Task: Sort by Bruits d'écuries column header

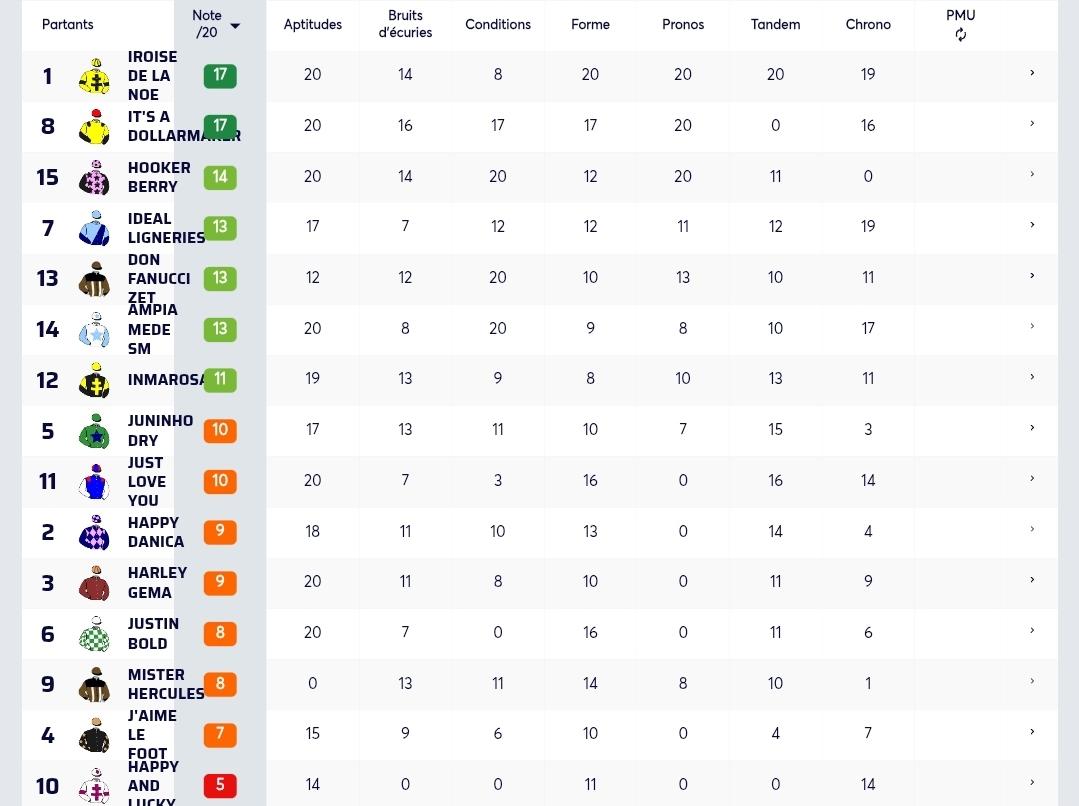Action: pos(405,24)
